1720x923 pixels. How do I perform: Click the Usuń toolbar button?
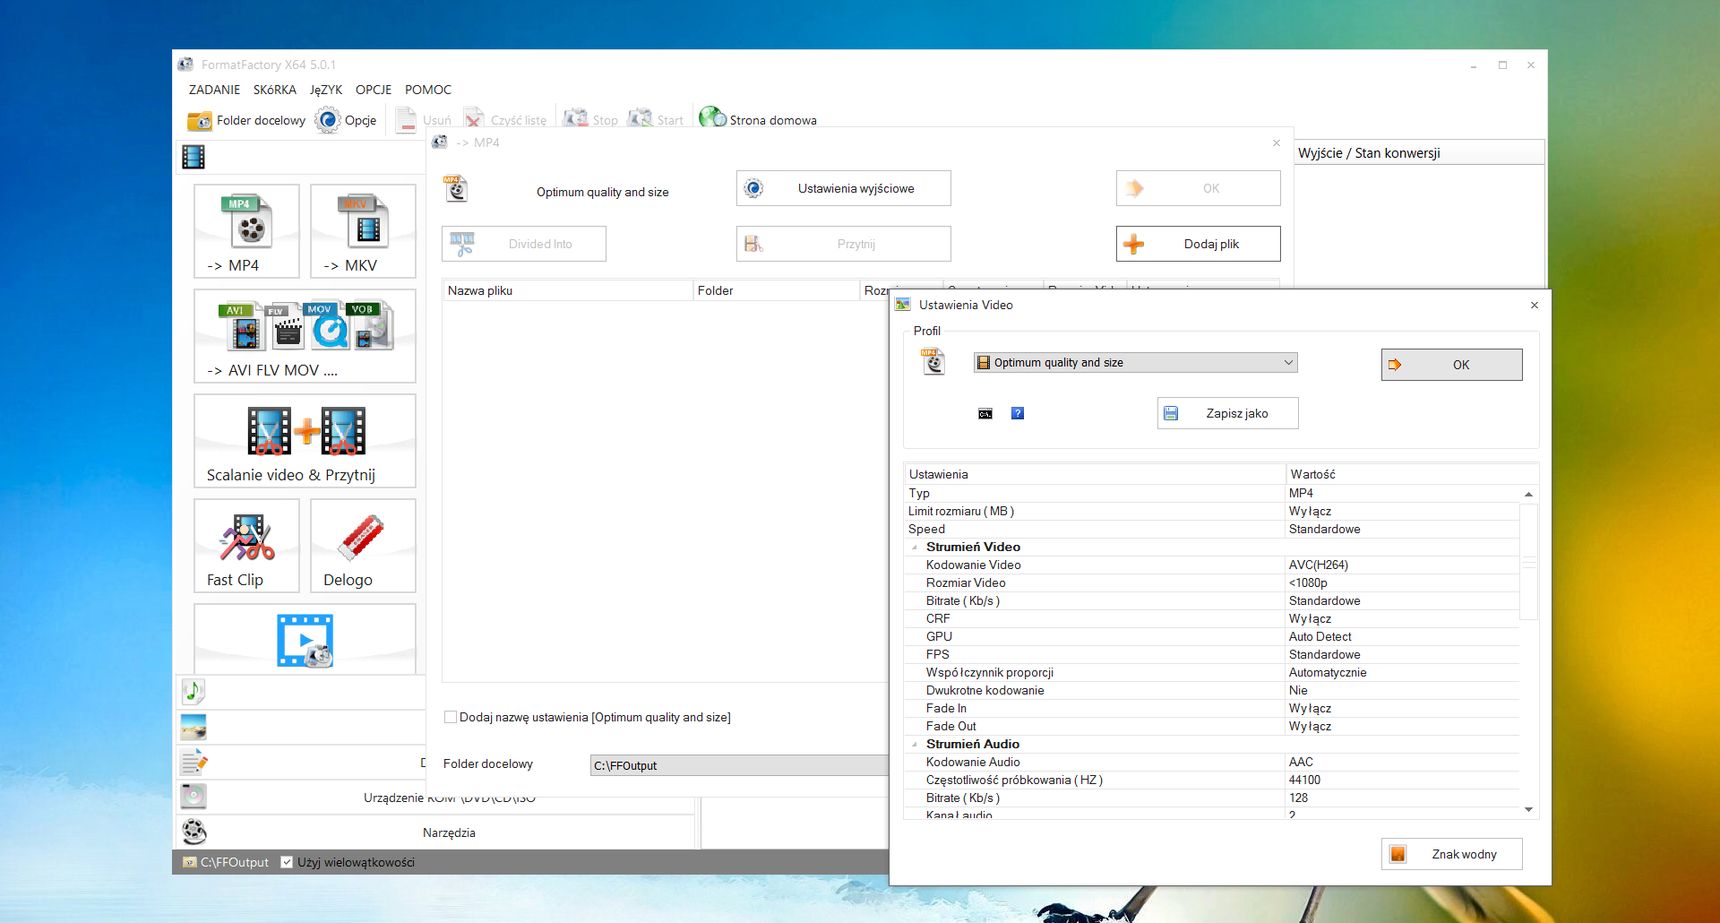423,120
